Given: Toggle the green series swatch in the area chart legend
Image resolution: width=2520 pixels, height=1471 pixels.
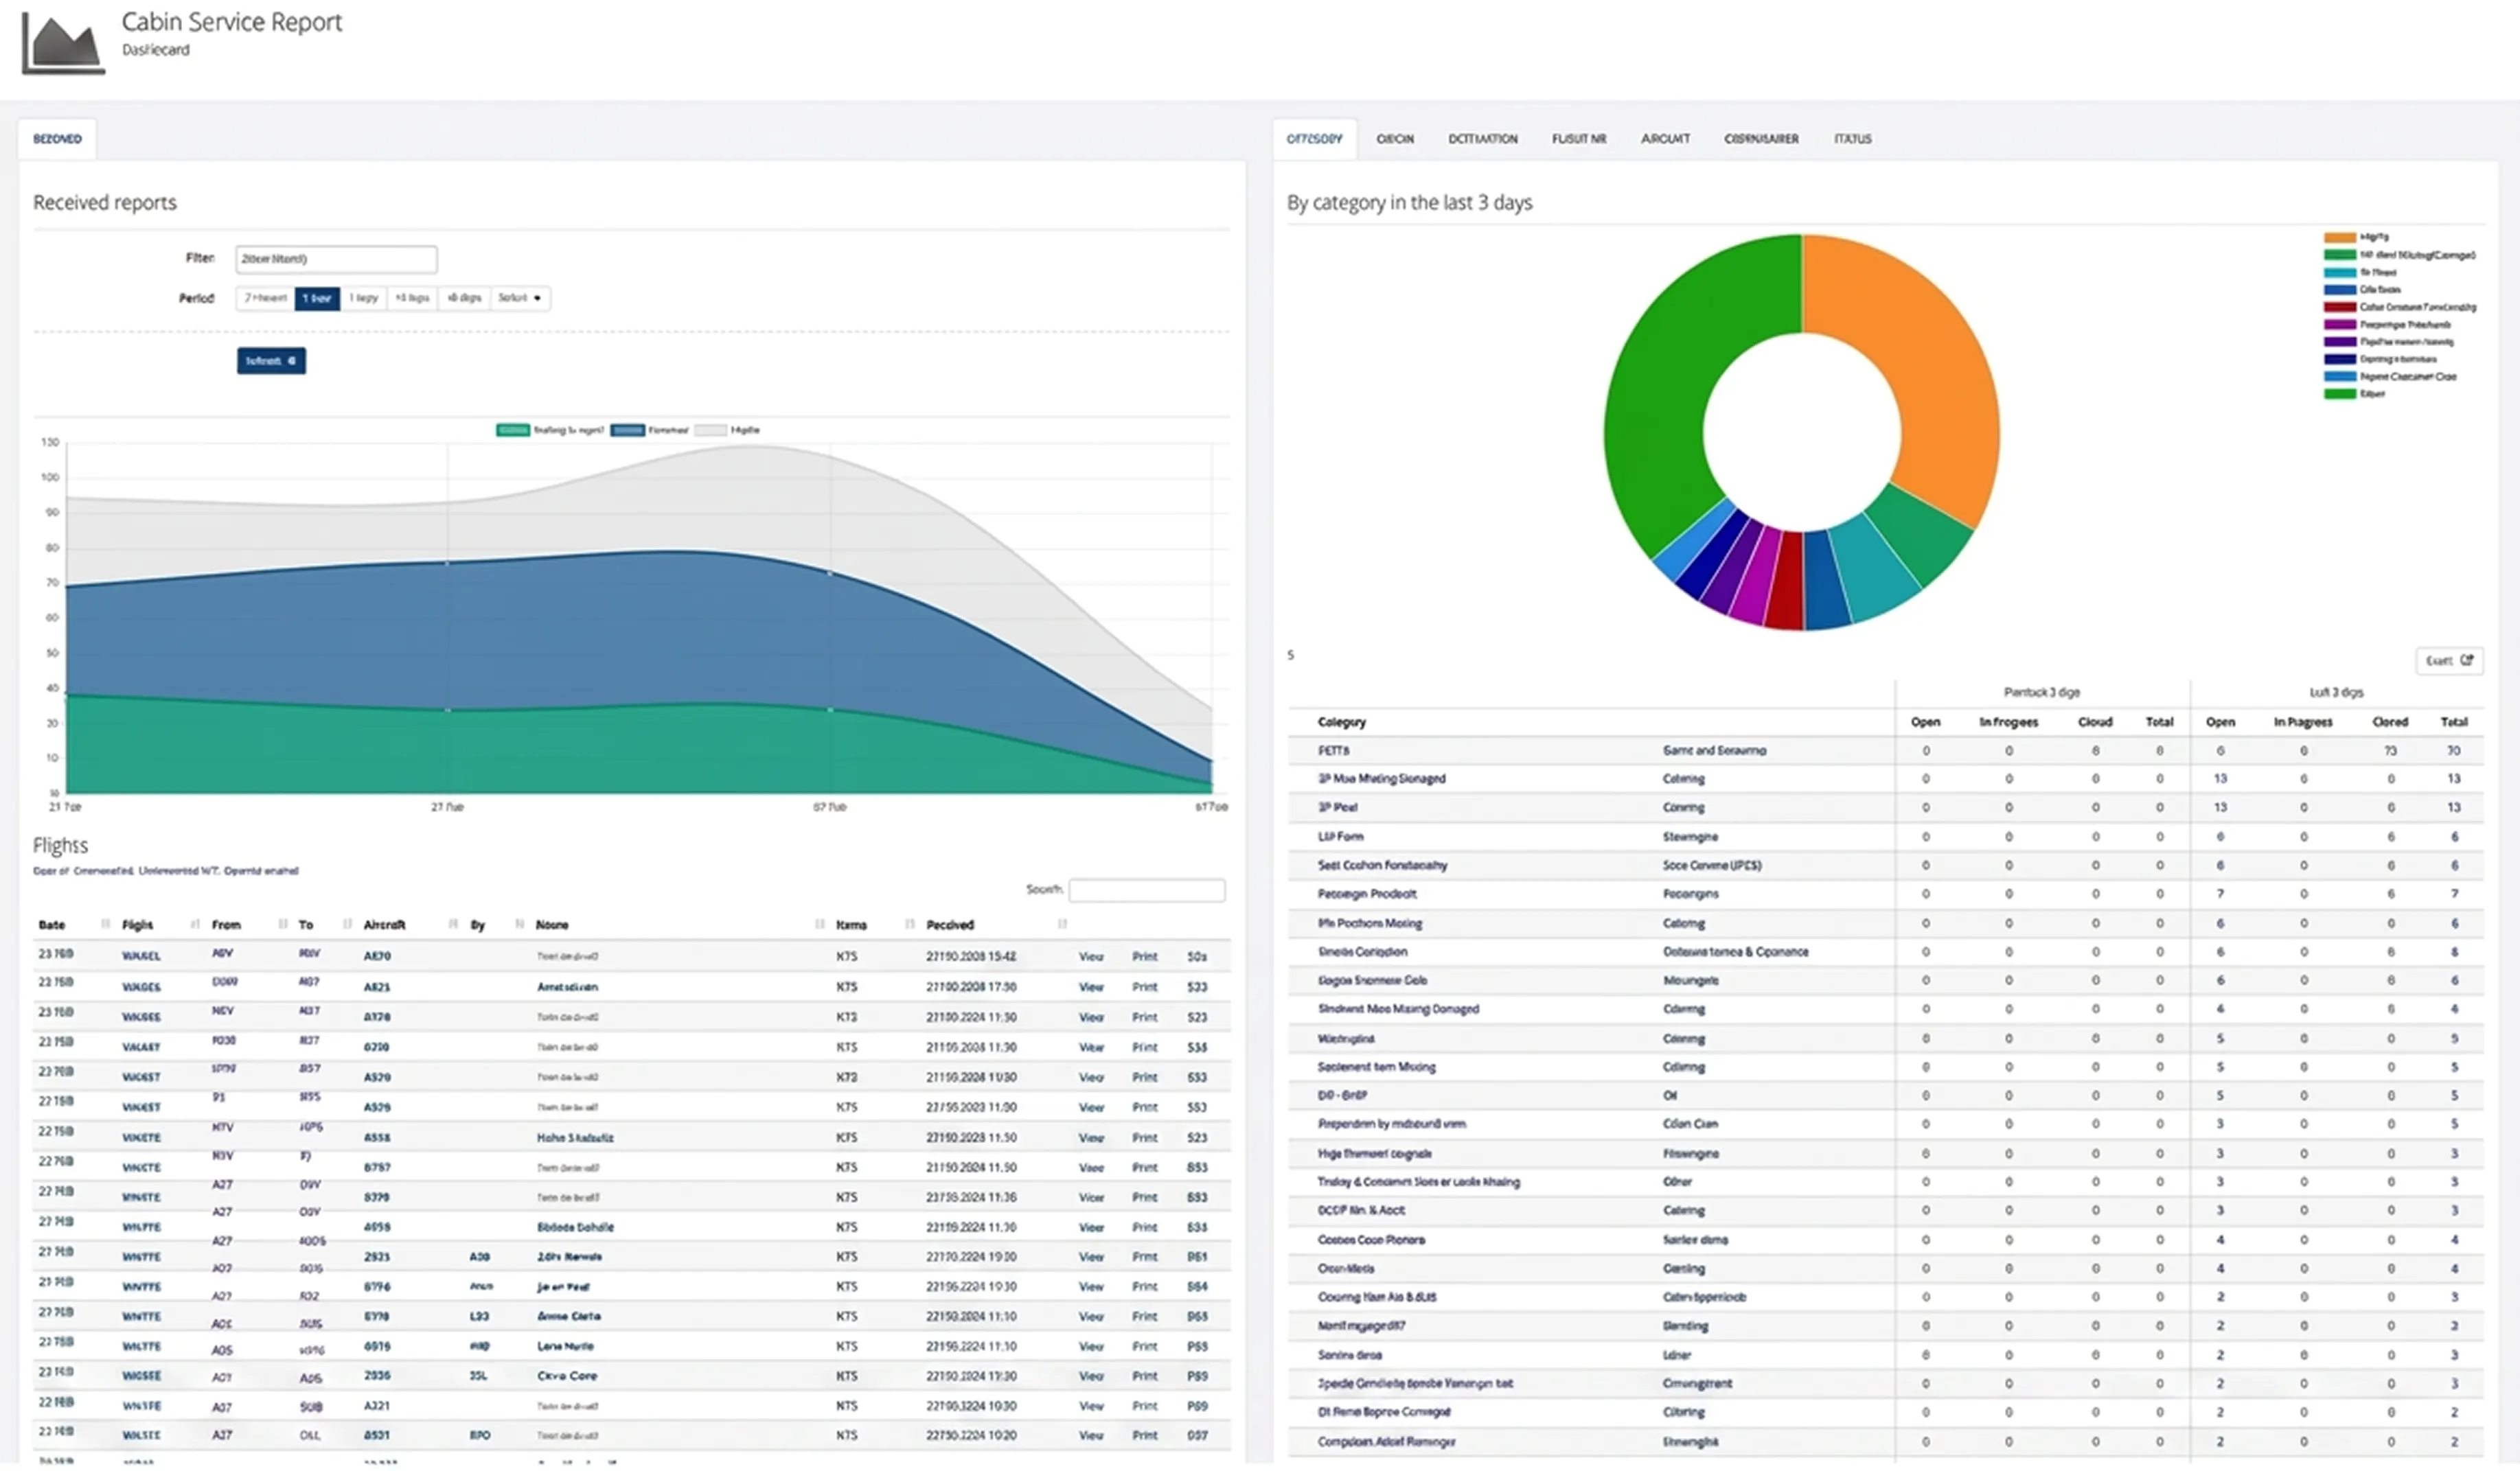Looking at the screenshot, I should 513,430.
